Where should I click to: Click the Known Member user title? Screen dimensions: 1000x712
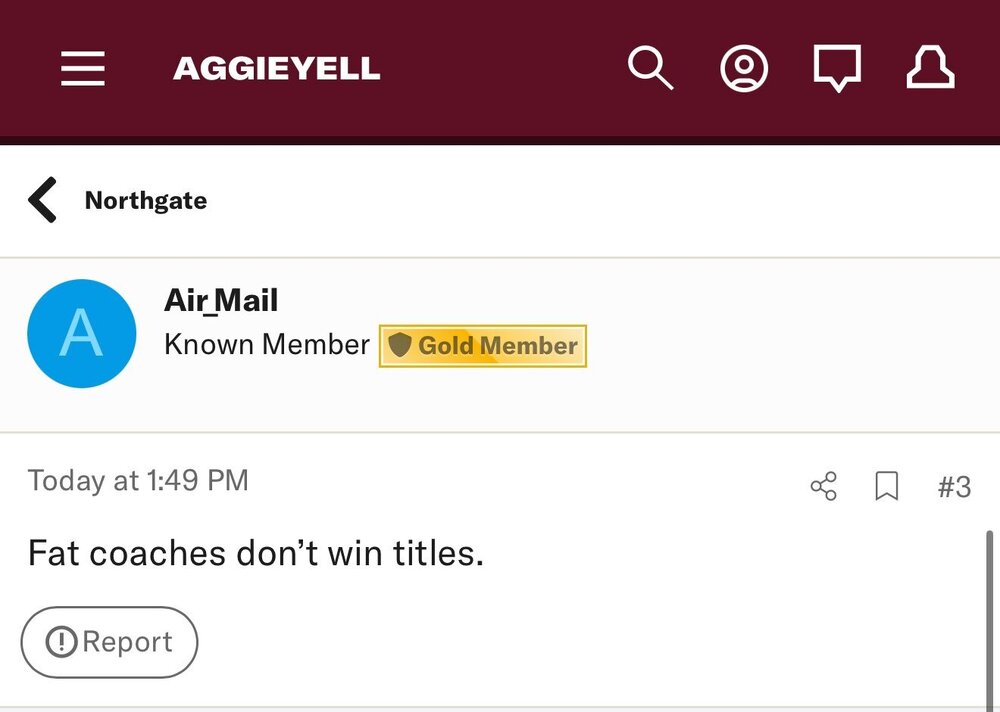coord(267,345)
